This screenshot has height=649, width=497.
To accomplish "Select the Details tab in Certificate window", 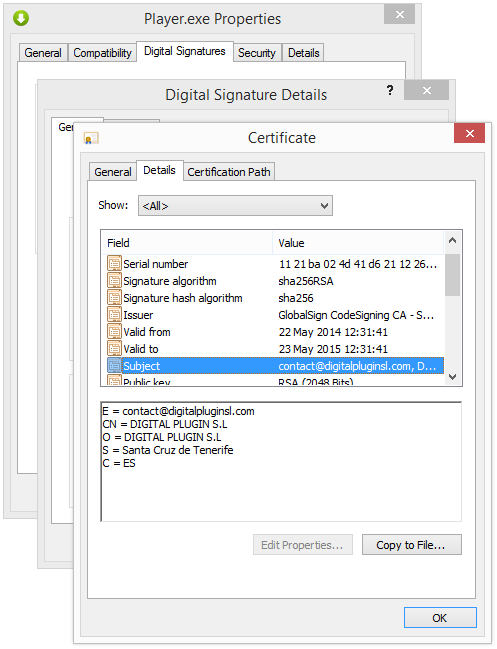I will tap(159, 170).
